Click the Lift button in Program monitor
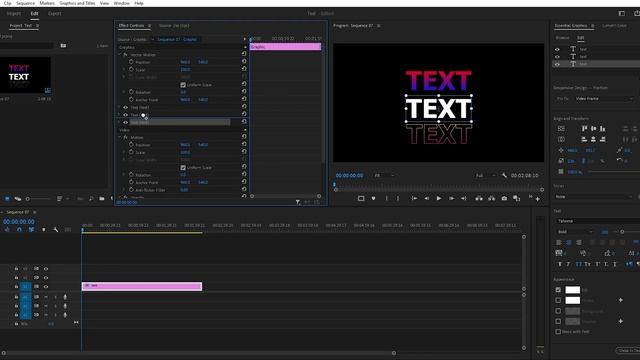 coord(479,198)
